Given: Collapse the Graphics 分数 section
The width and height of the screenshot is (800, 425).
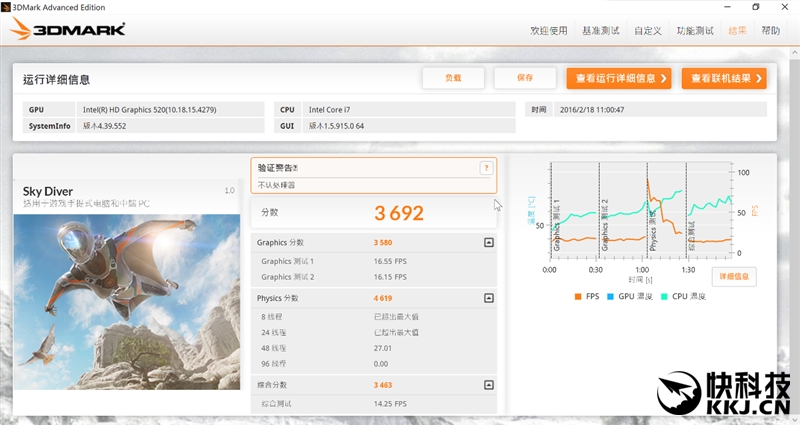Looking at the screenshot, I should pyautogui.click(x=489, y=242).
